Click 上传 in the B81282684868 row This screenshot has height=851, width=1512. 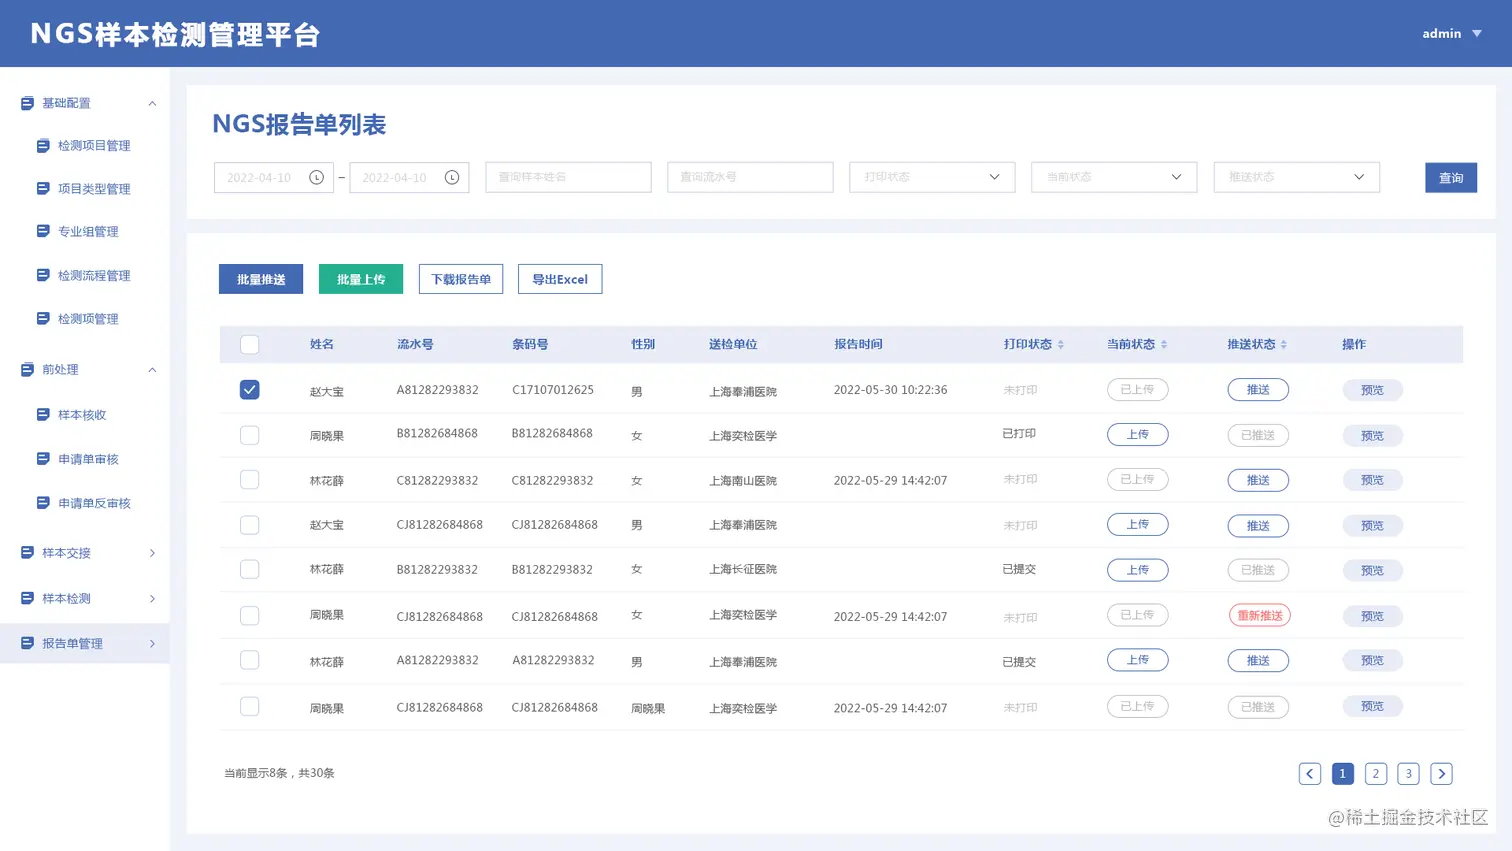point(1138,434)
